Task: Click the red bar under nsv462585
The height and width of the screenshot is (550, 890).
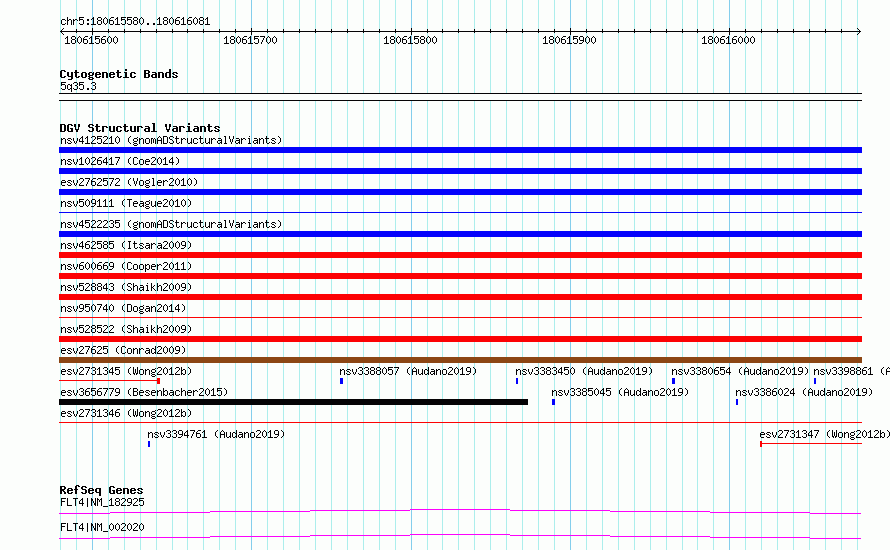Action: 460,255
